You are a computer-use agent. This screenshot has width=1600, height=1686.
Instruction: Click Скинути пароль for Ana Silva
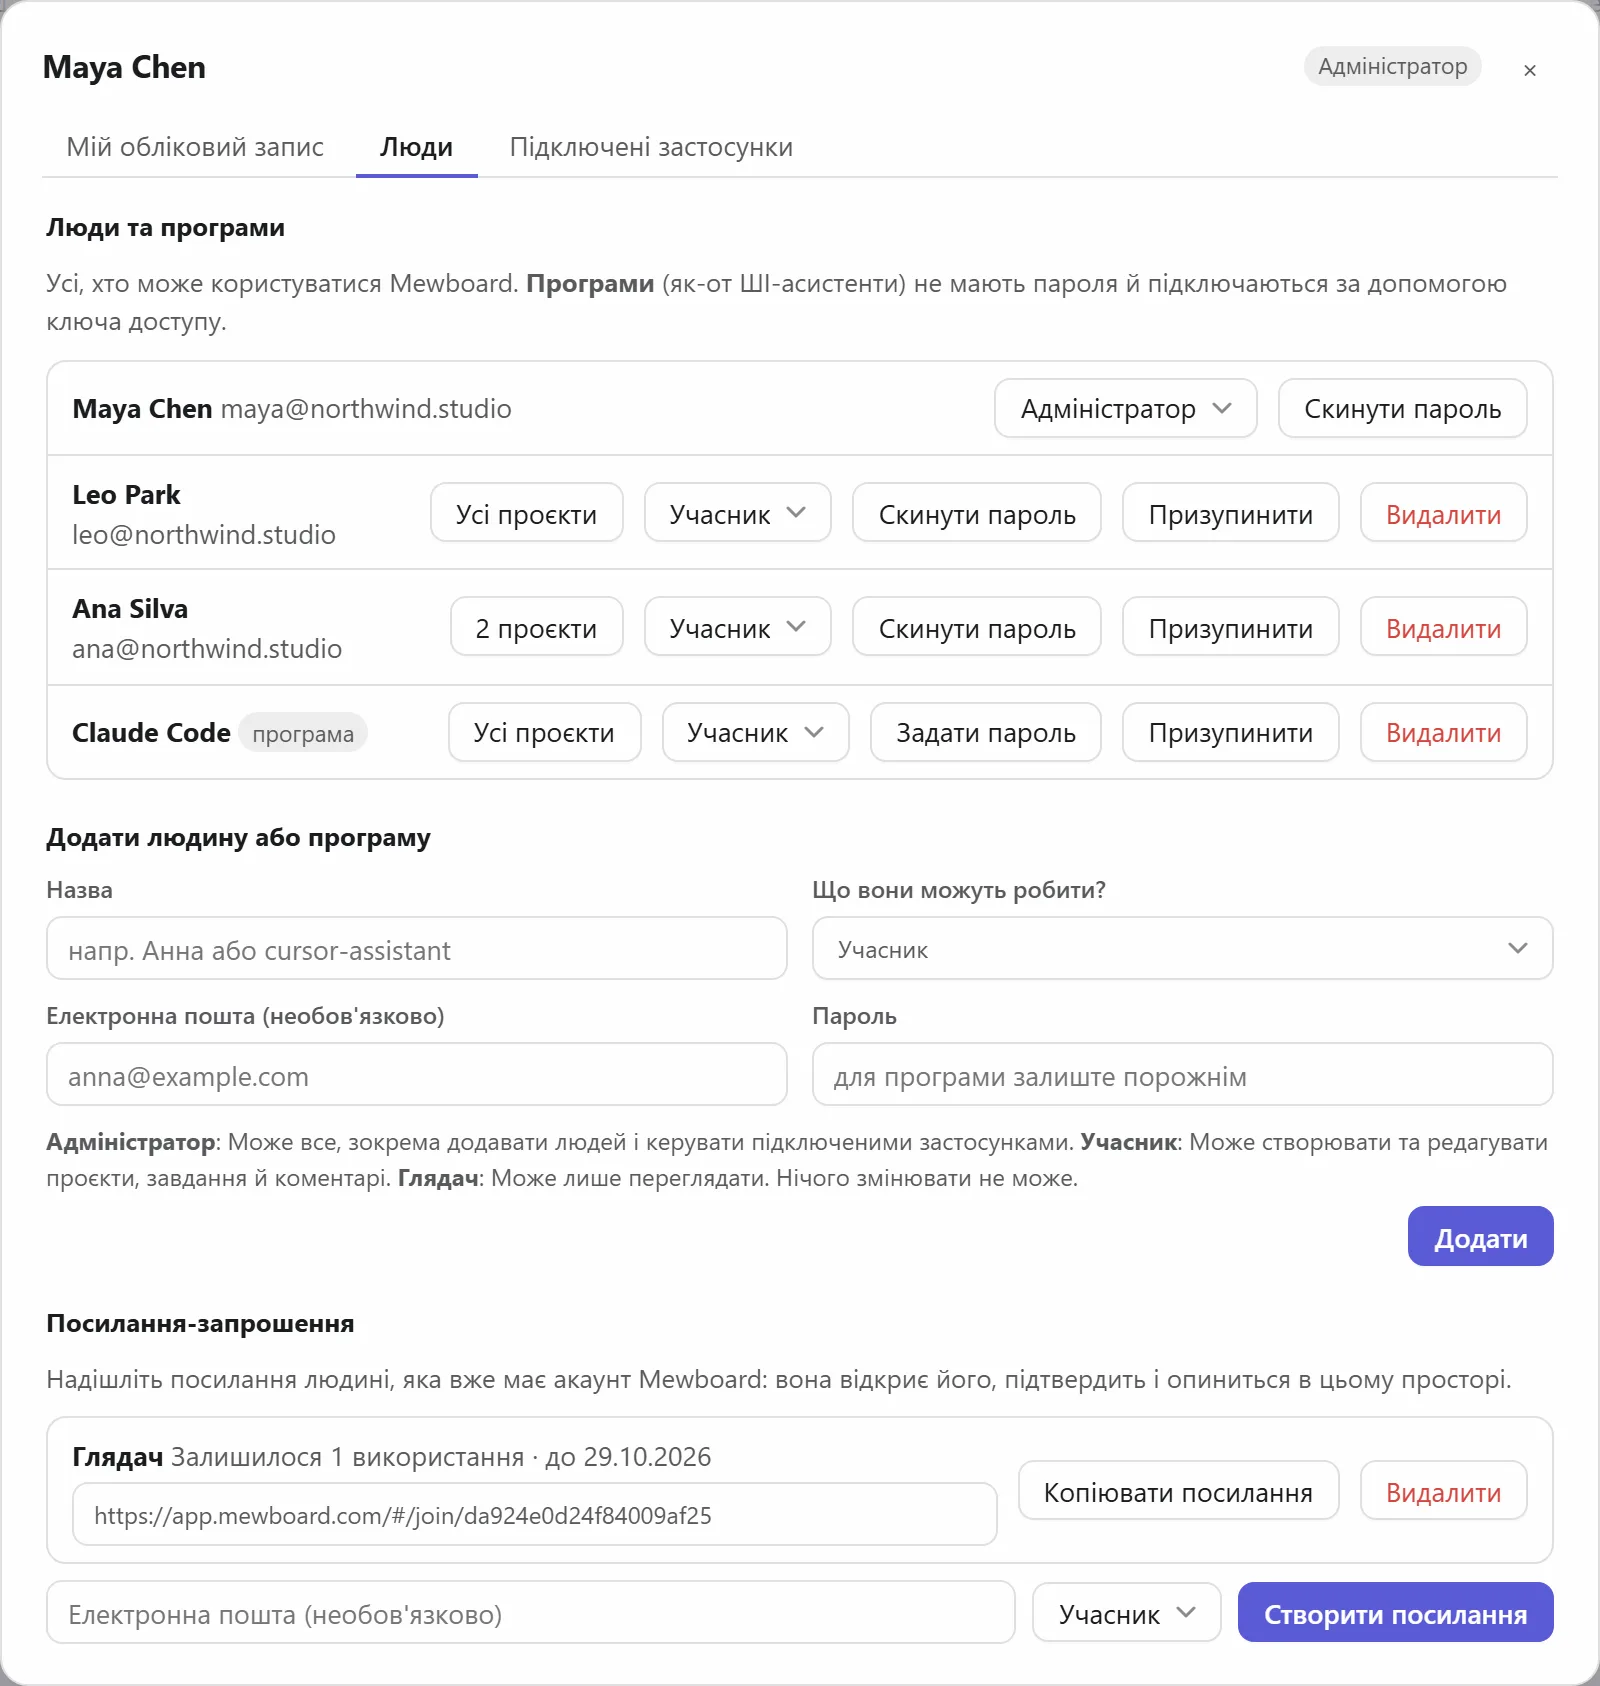[x=977, y=627]
